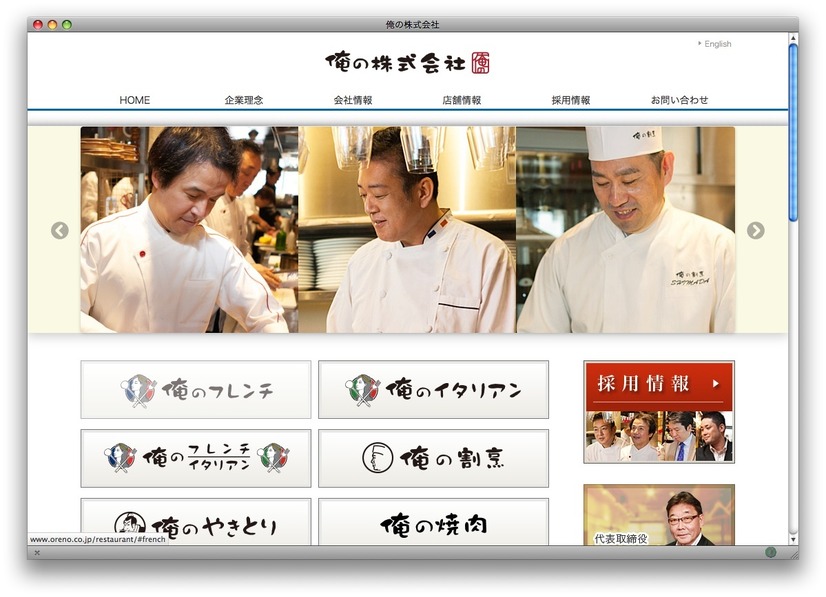Click the 俺の焼肉 restaurant button
The height and width of the screenshot is (597, 826).
(x=434, y=522)
